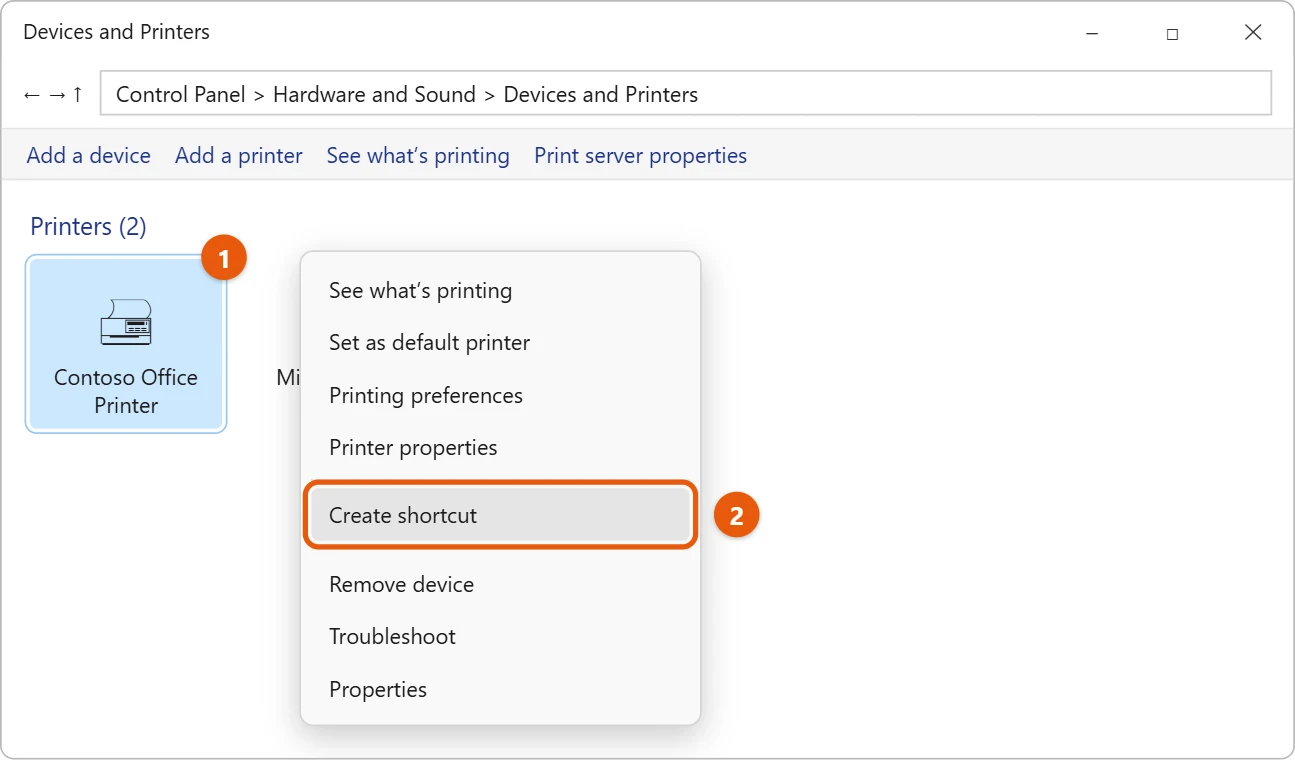Choose Remove device in context menu

[x=500, y=585]
